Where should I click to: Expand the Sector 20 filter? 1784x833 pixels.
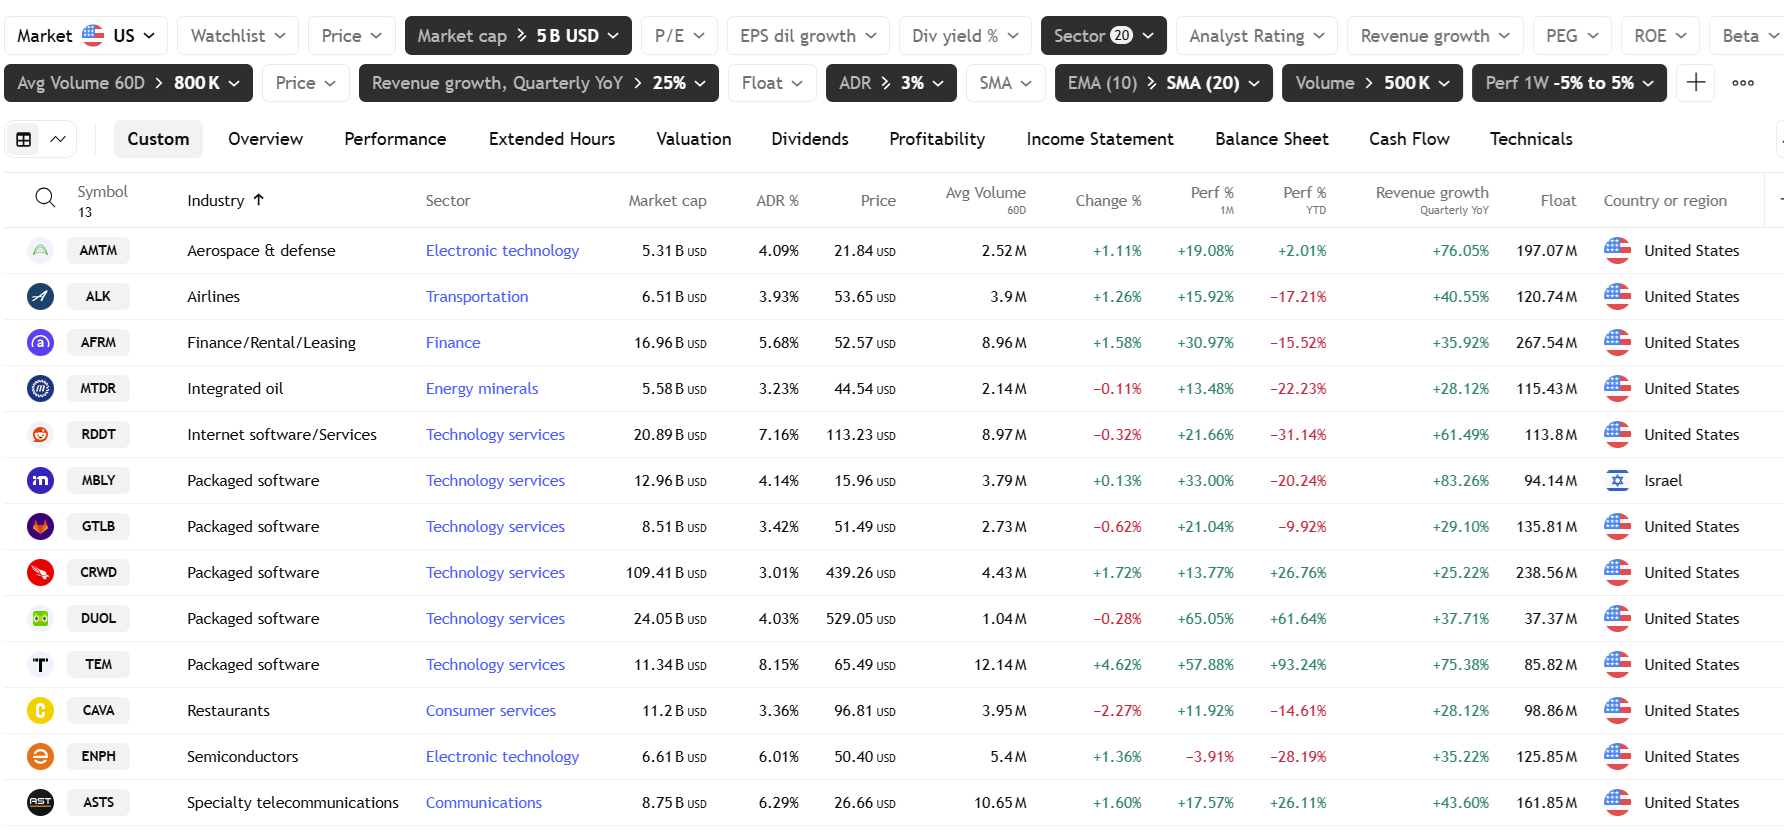1103,36
